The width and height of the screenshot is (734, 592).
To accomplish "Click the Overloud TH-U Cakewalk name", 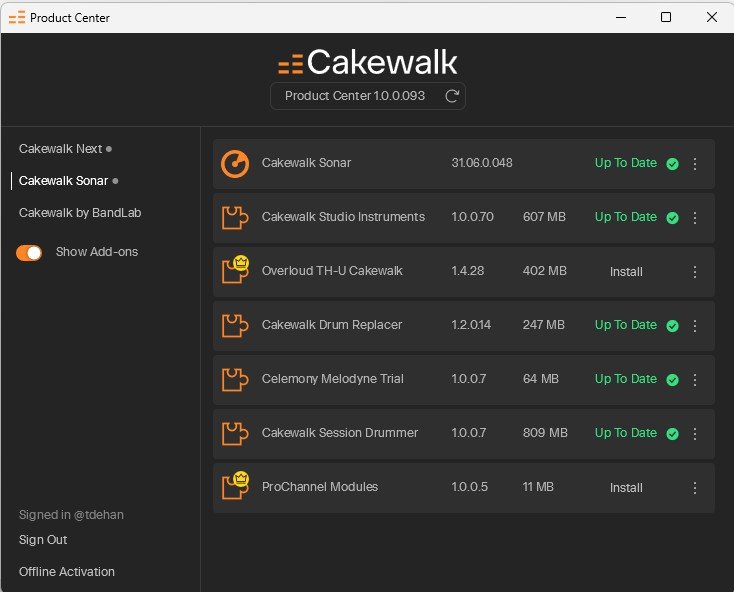I will point(332,271).
